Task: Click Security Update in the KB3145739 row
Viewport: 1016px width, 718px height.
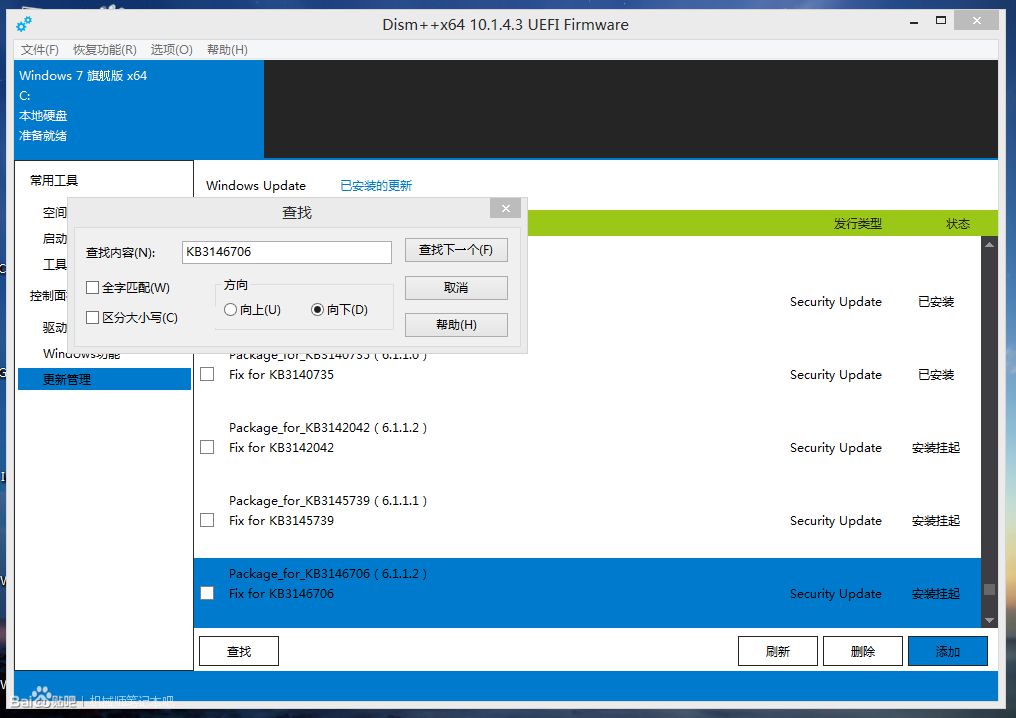Action: pos(836,521)
